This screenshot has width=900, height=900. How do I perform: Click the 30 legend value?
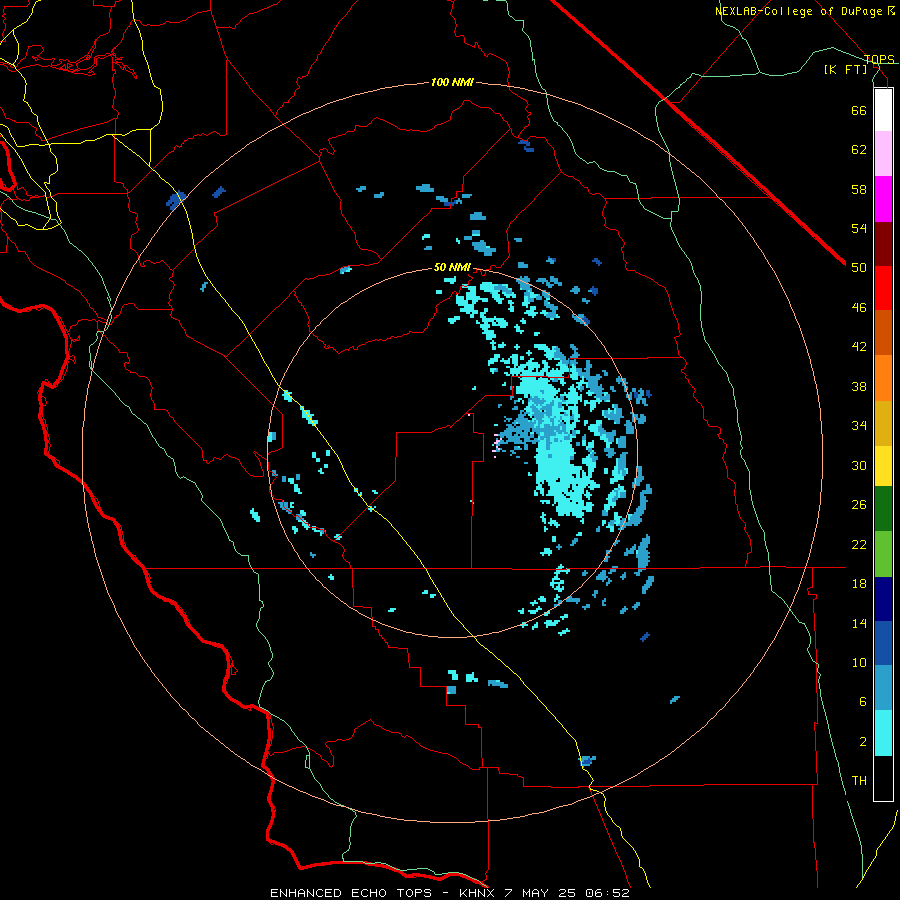click(859, 465)
